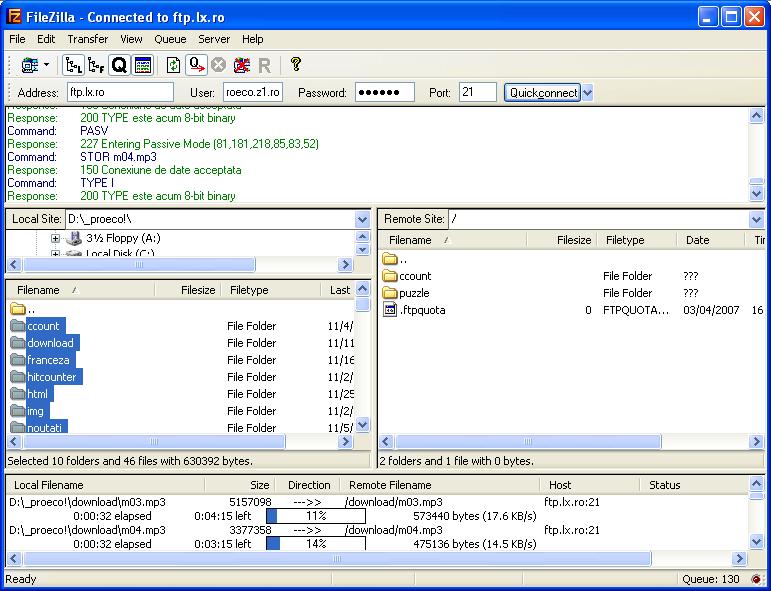771x591 pixels.
Task: Toggle the local directory tree view
Action: click(74, 65)
